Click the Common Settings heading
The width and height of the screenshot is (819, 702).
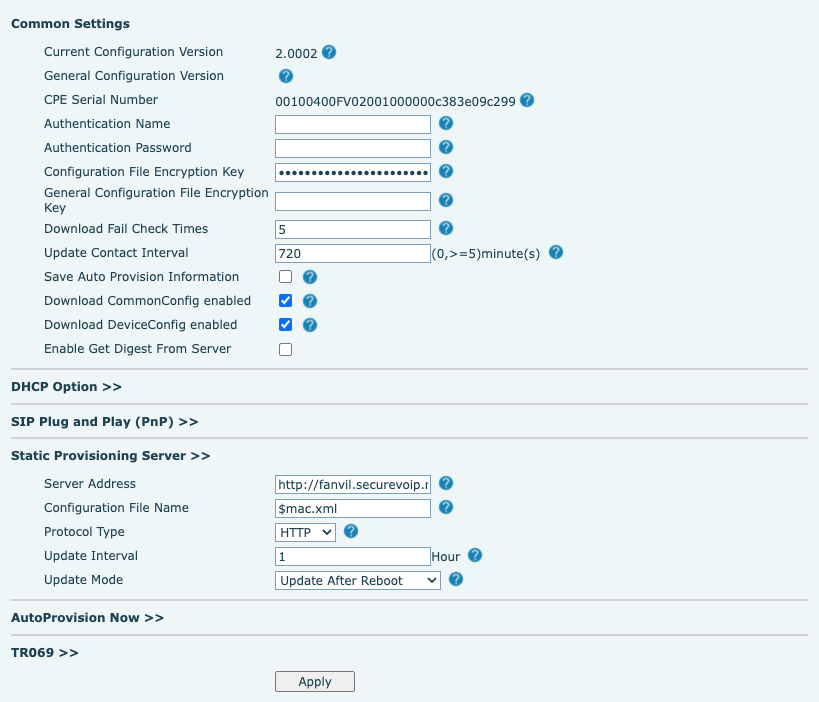[x=71, y=24]
